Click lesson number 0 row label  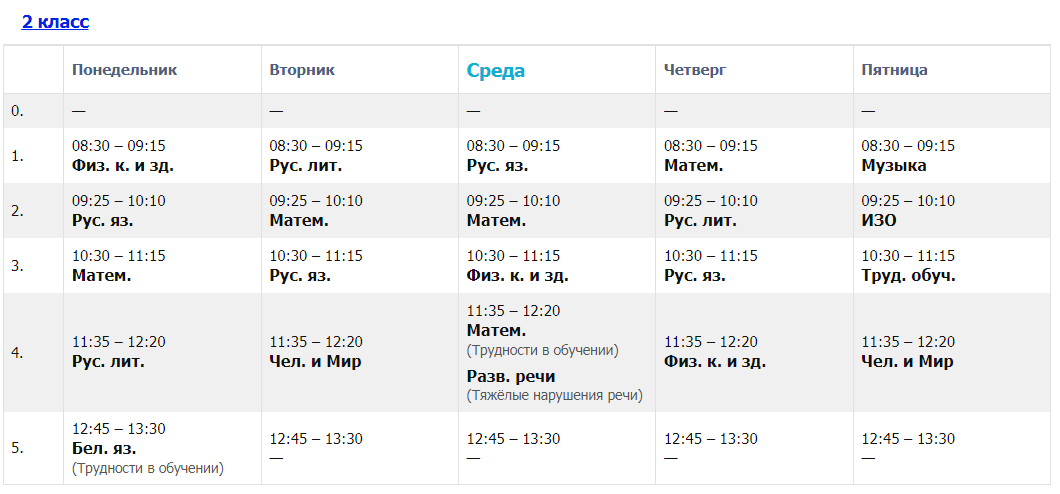17,111
